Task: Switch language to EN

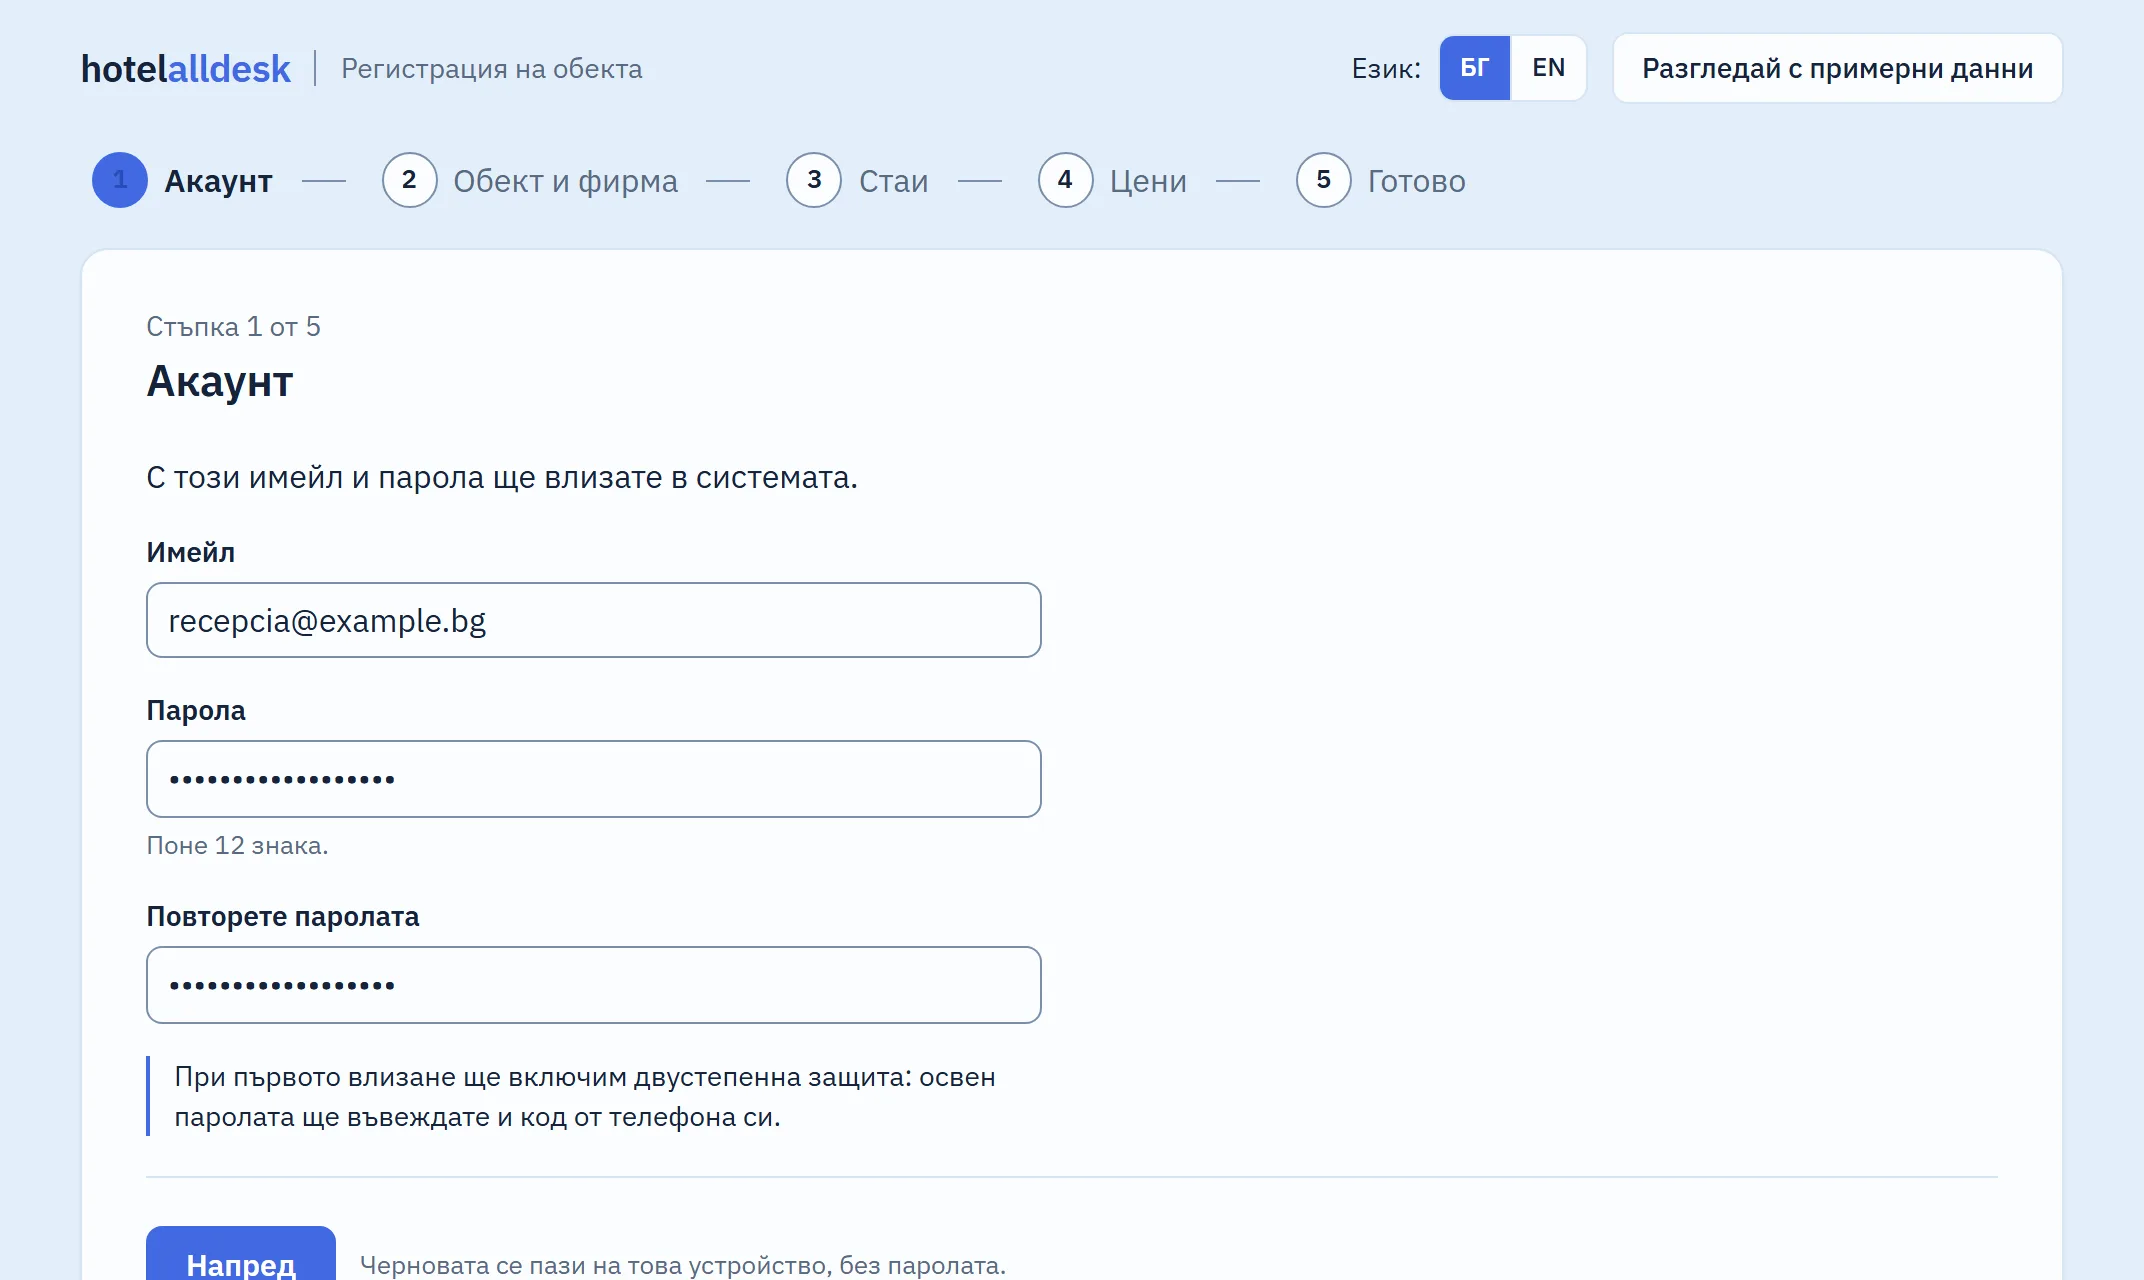Action: pos(1548,68)
